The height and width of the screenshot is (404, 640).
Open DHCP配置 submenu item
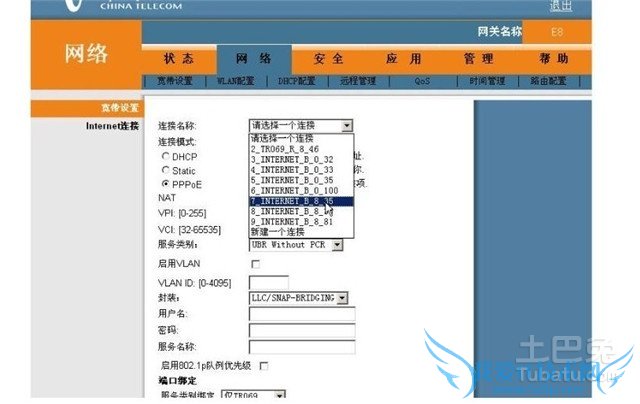click(x=297, y=81)
